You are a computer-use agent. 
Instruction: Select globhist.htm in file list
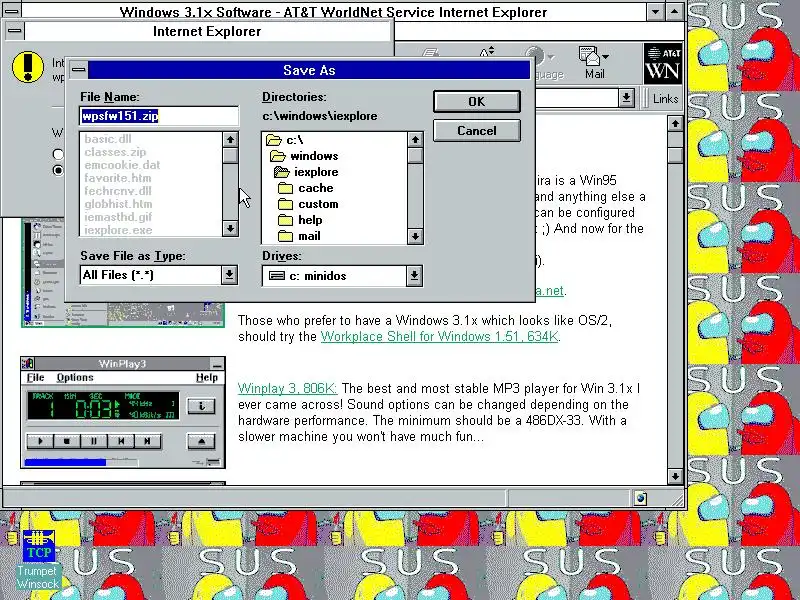118,204
